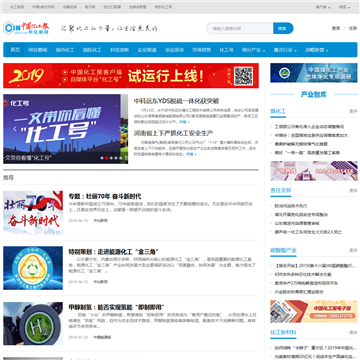Open sidebar item KBR发布多种石化技术解决方案
Viewport: 360px width, 360px height.
pos(303,274)
